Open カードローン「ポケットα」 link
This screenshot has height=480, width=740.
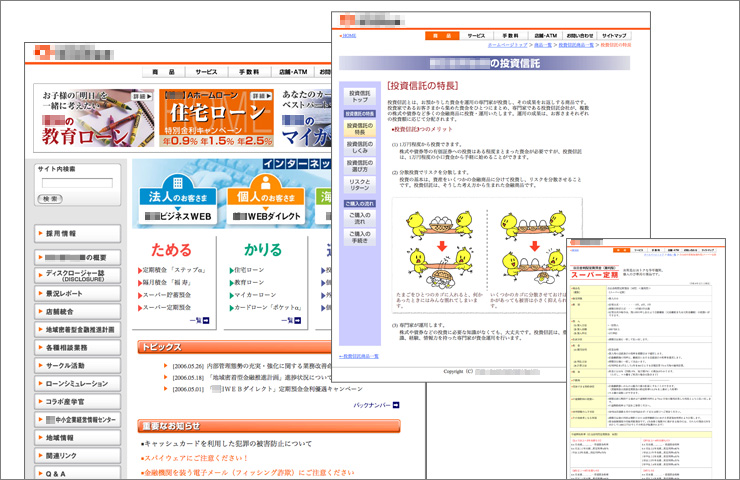[266, 307]
